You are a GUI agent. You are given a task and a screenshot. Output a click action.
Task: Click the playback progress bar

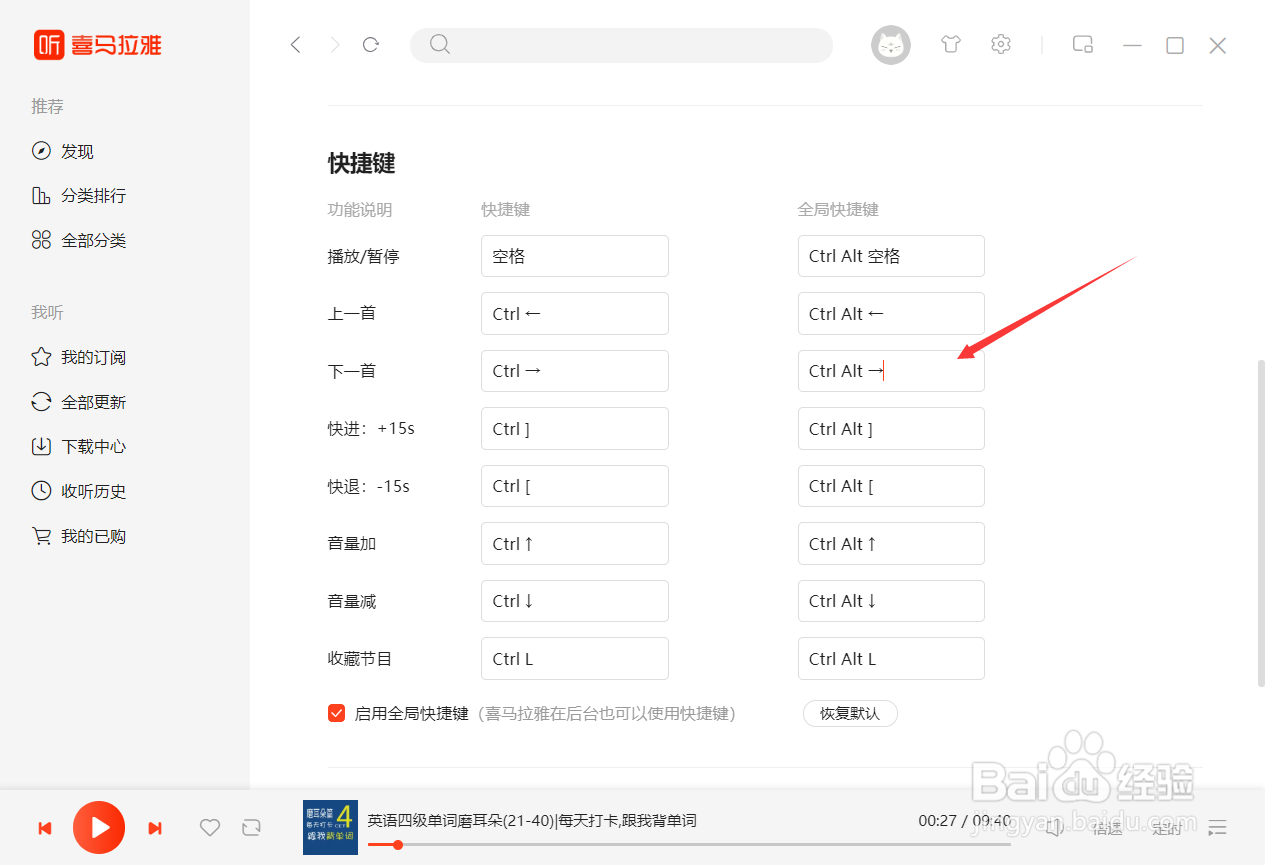(x=690, y=844)
